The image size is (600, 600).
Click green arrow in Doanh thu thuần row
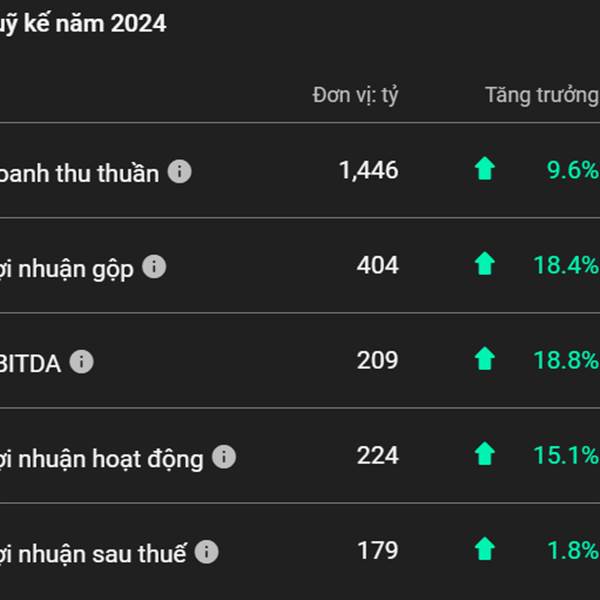pos(485,168)
